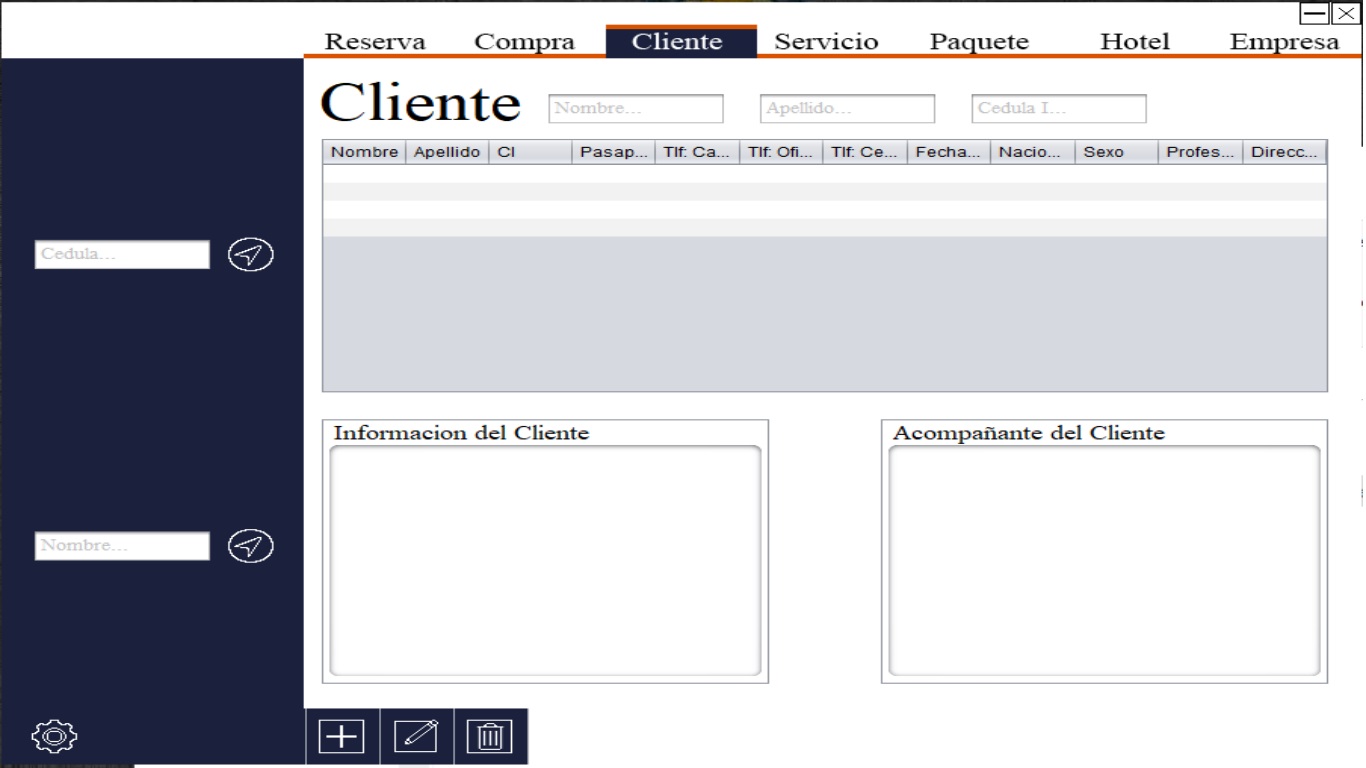Click the Apellido search input field

pos(847,109)
